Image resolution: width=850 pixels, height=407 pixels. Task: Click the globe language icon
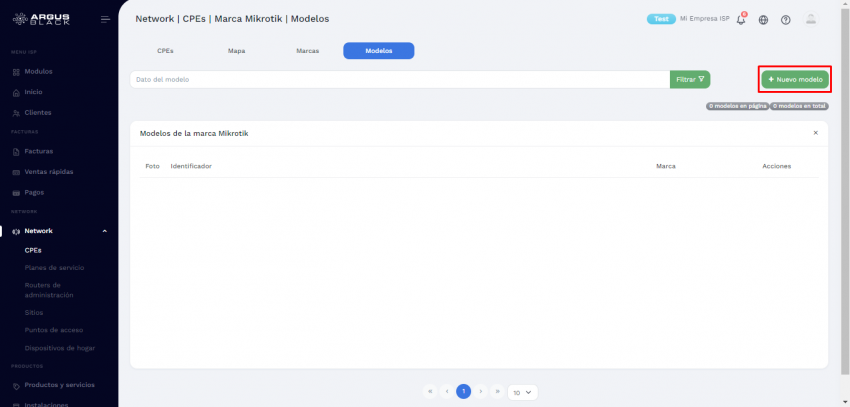tap(764, 19)
